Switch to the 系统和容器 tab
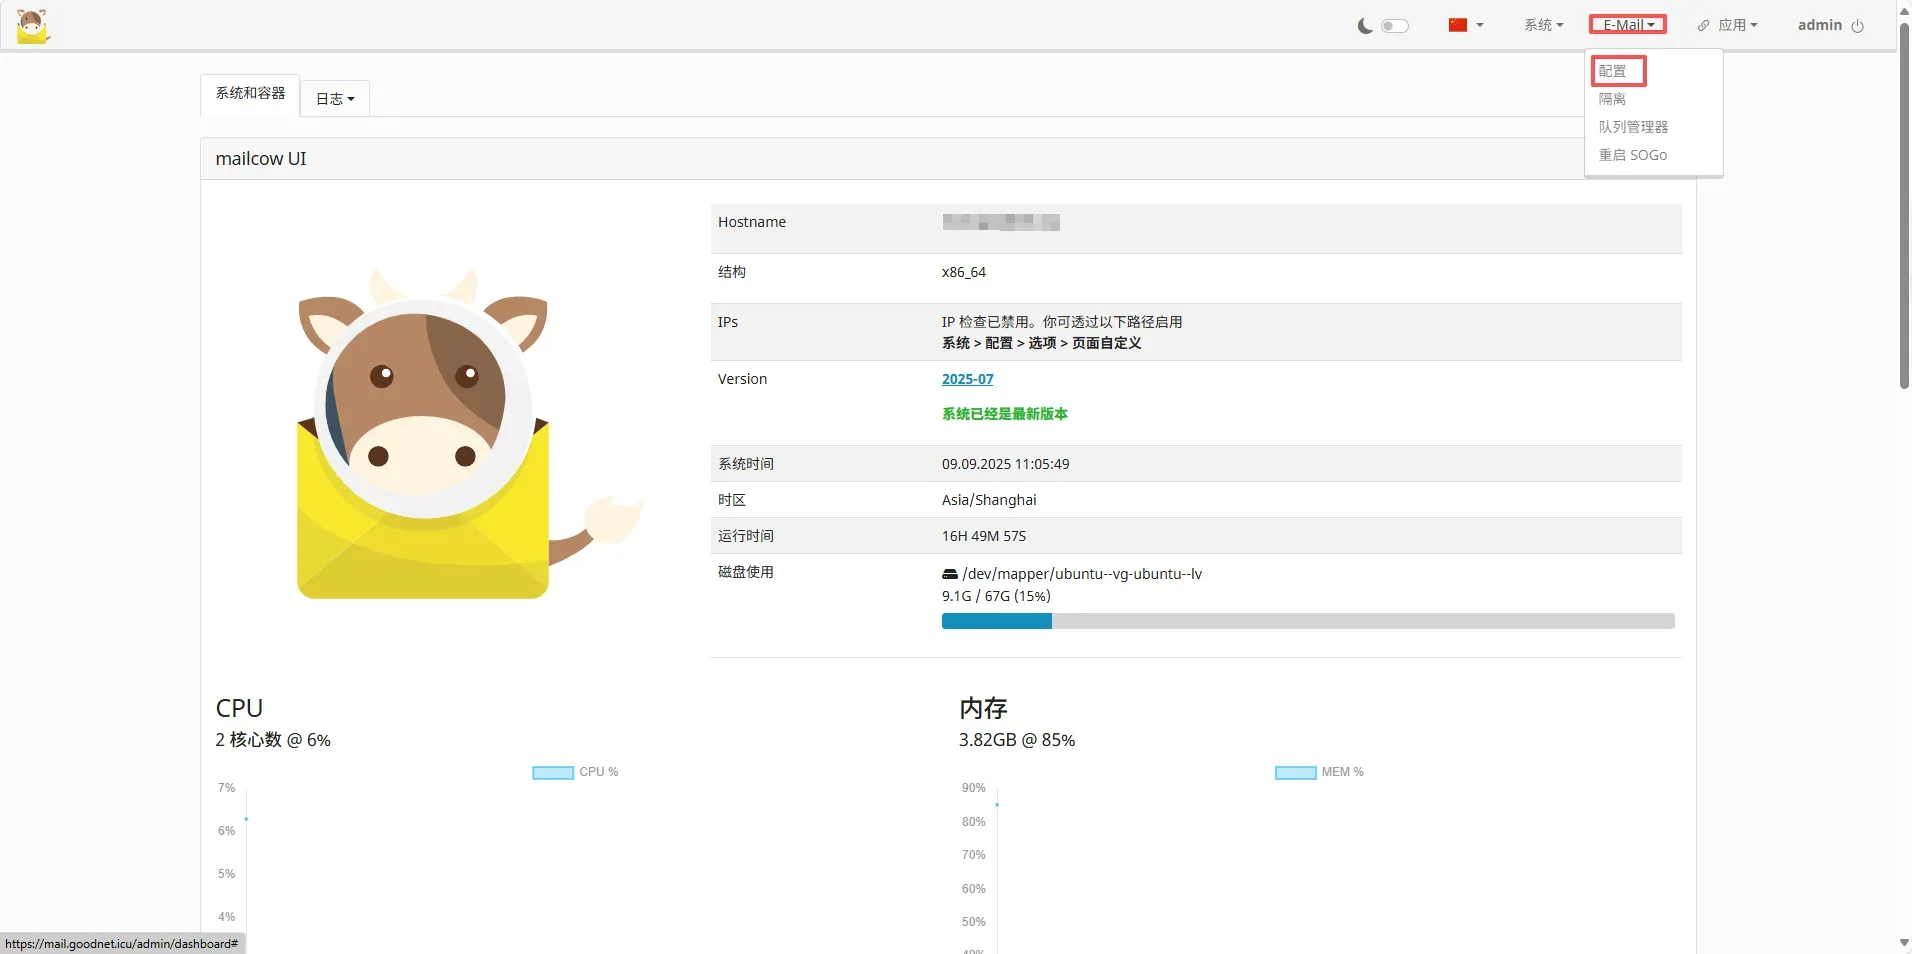The height and width of the screenshot is (954, 1912). 250,93
